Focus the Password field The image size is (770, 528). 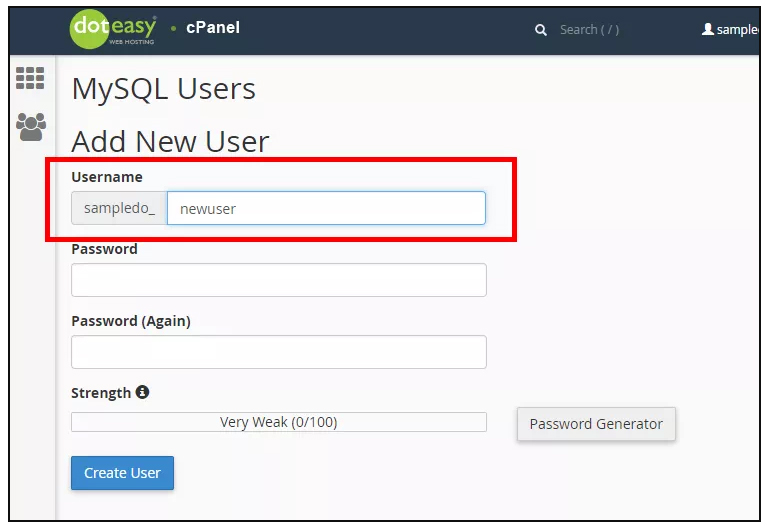point(279,280)
